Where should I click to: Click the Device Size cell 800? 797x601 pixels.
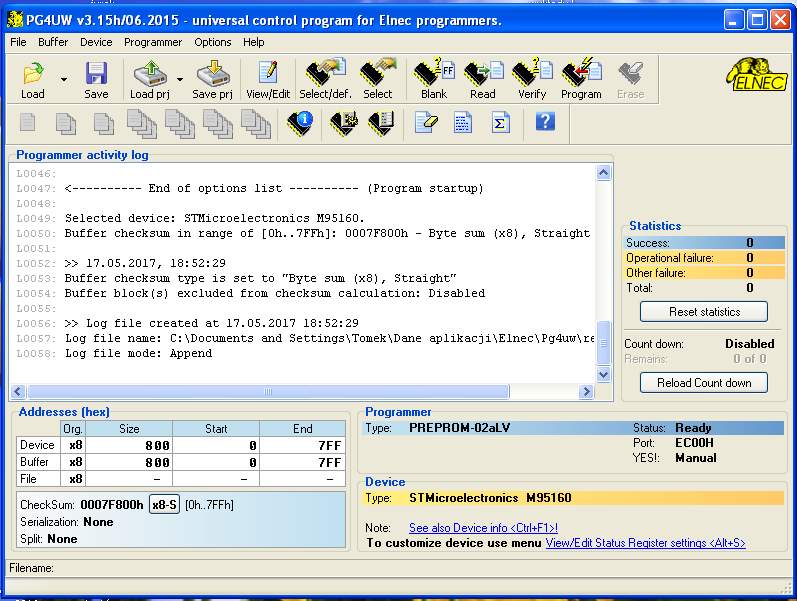(129, 445)
